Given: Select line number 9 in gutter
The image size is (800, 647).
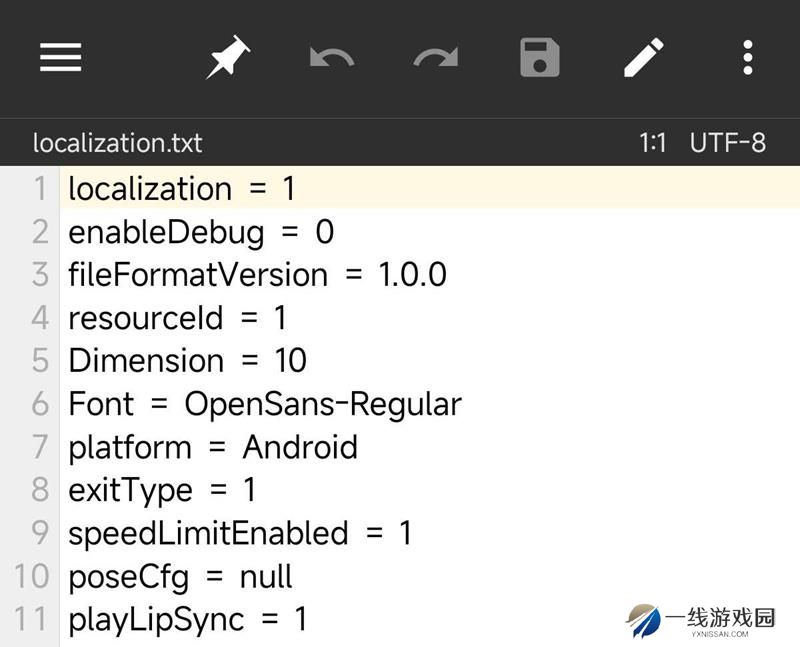Looking at the screenshot, I should click(x=40, y=533).
